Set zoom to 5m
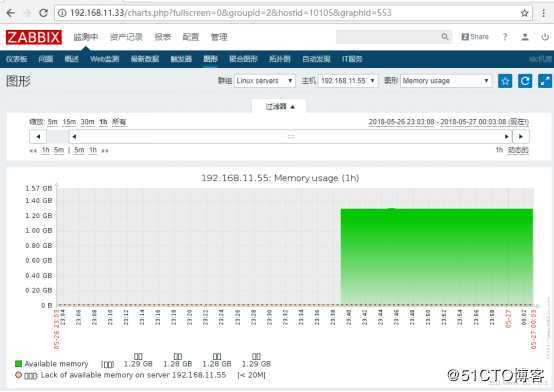Image resolution: width=554 pixels, height=392 pixels. point(53,122)
